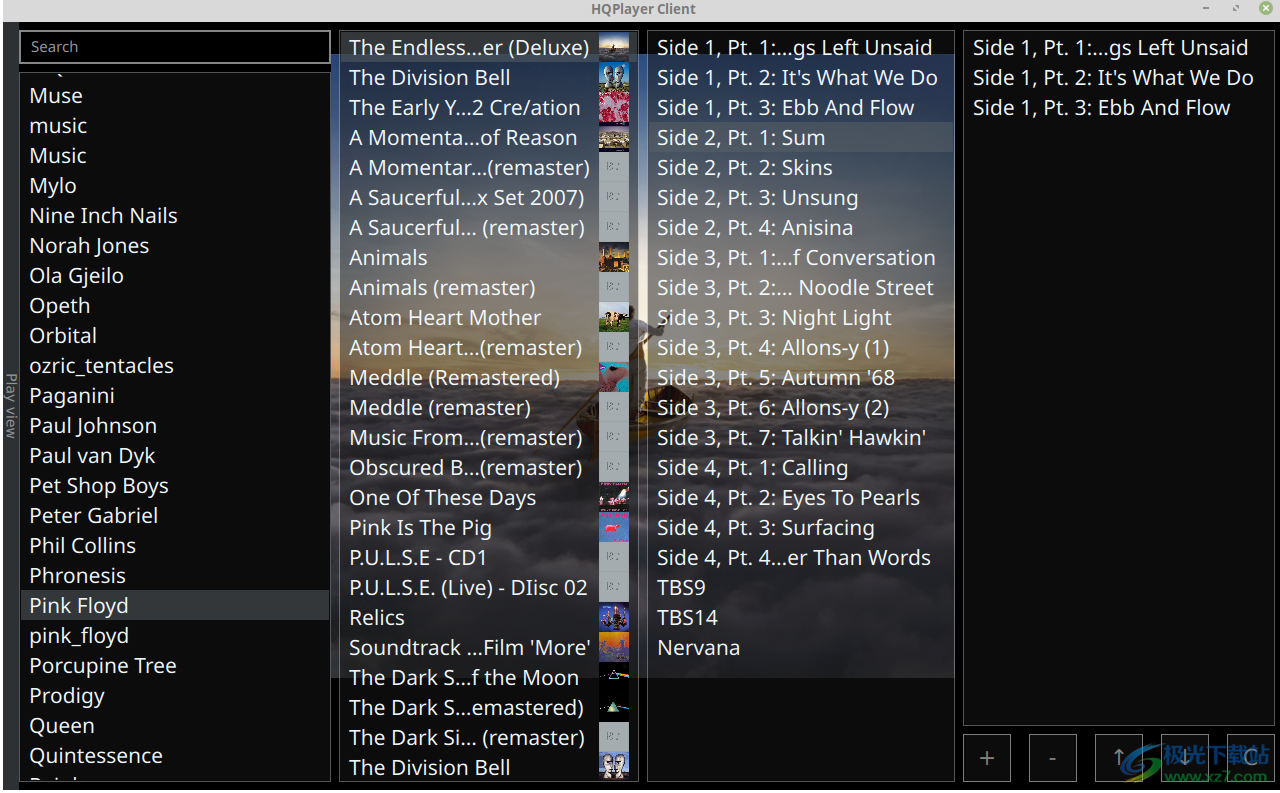Select track TBS14
Image resolution: width=1280 pixels, height=793 pixels.
click(801, 618)
